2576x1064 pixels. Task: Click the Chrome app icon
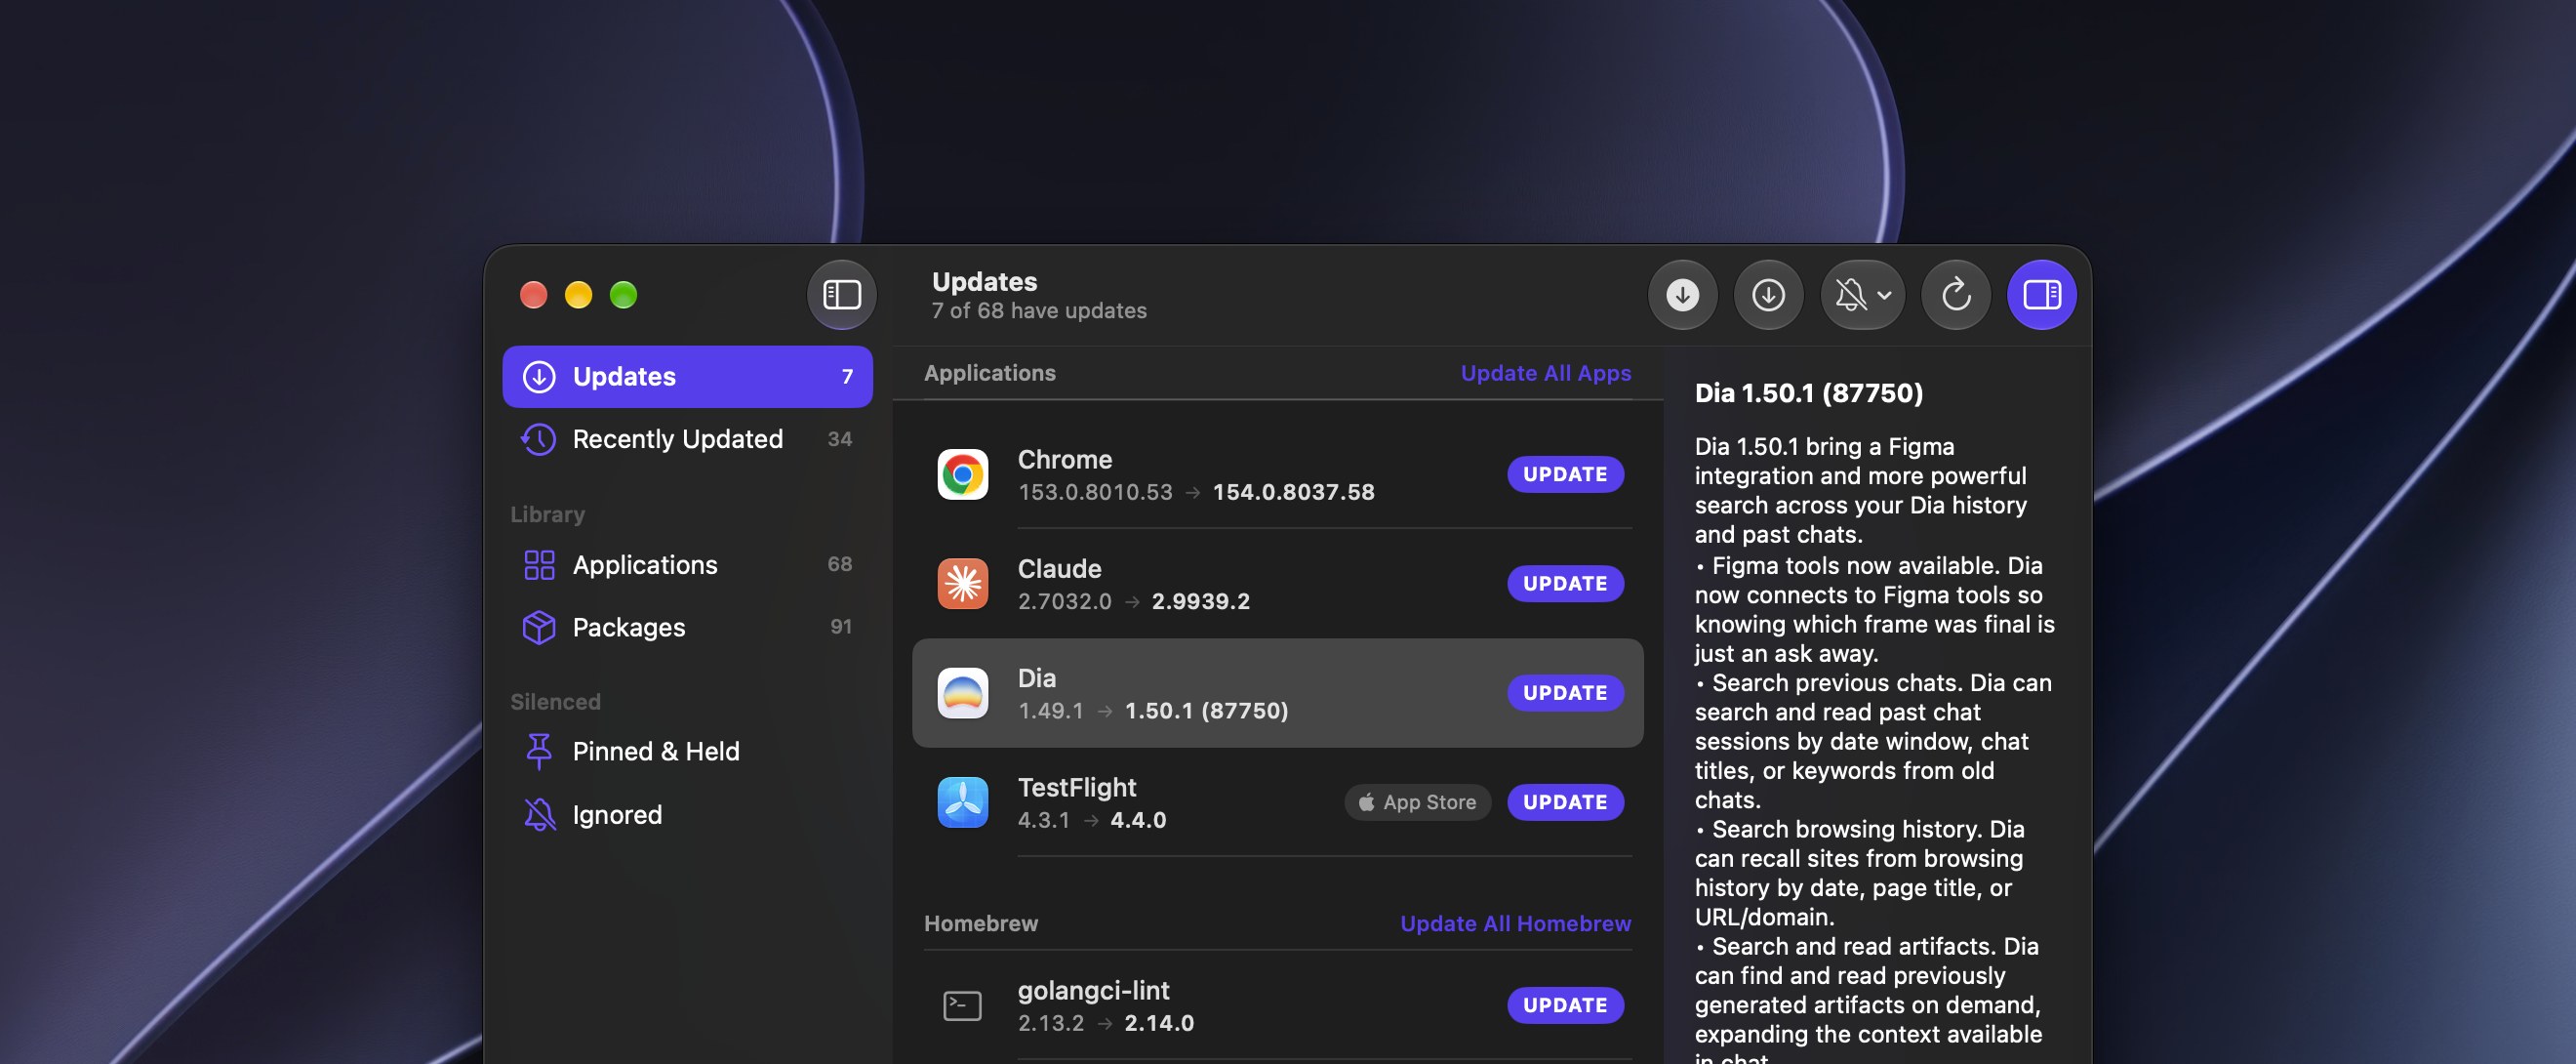pos(962,475)
